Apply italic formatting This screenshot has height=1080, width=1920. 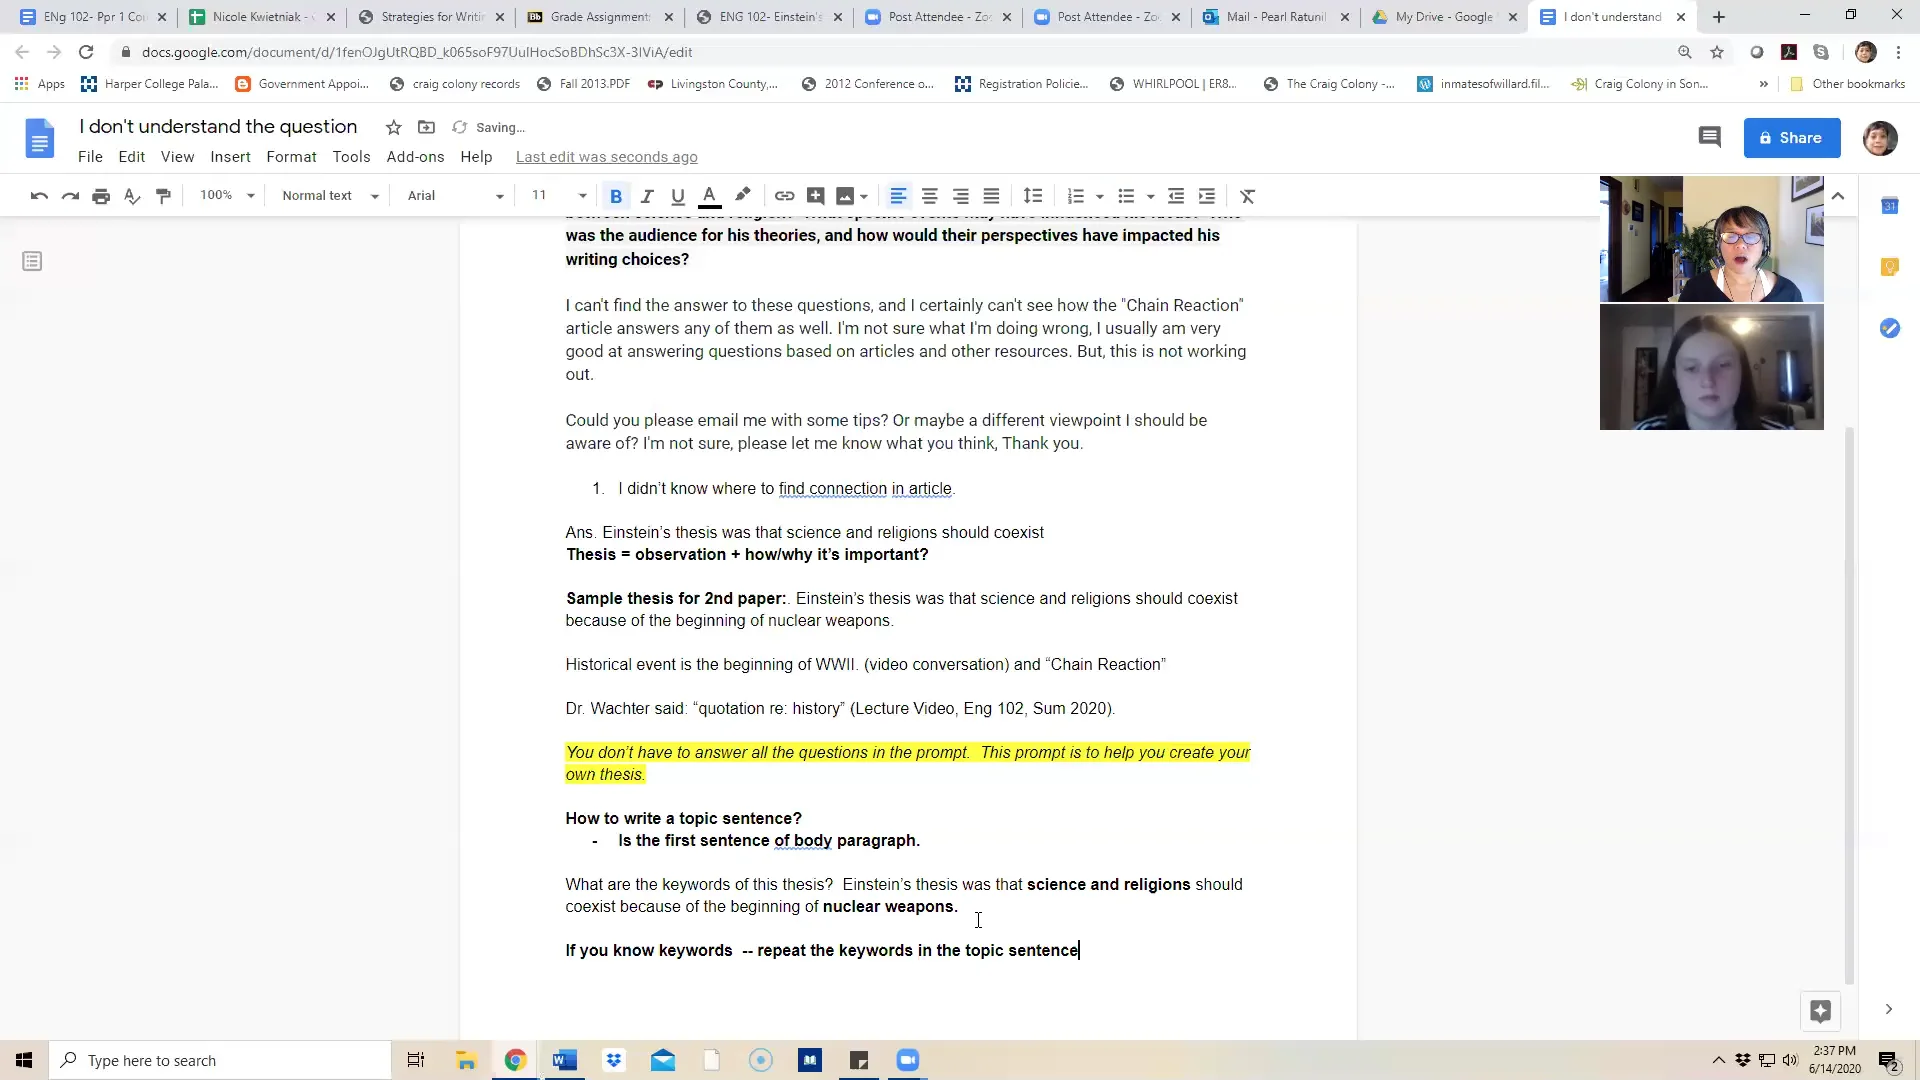[647, 196]
